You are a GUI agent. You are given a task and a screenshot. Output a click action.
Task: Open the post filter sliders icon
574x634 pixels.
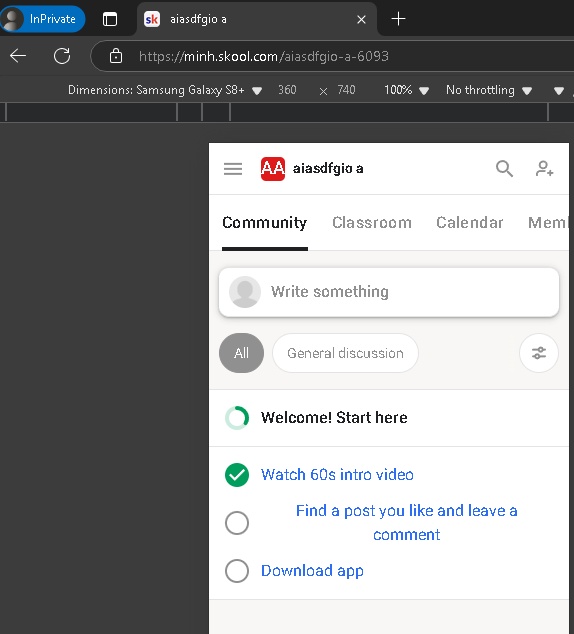[x=539, y=353]
